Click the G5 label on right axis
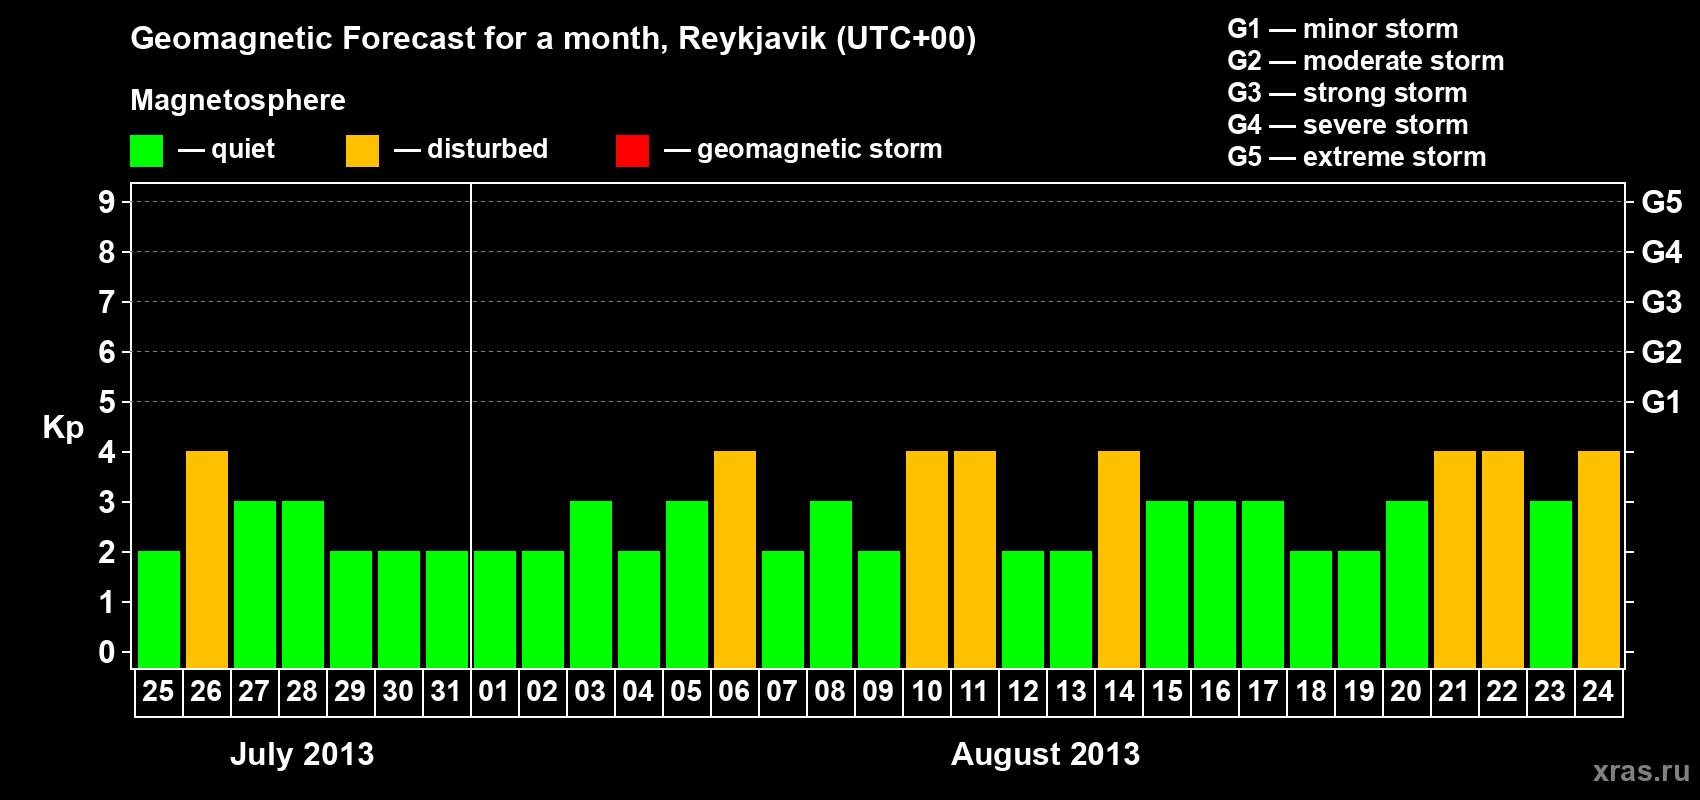Image resolution: width=1700 pixels, height=800 pixels. point(1661,202)
